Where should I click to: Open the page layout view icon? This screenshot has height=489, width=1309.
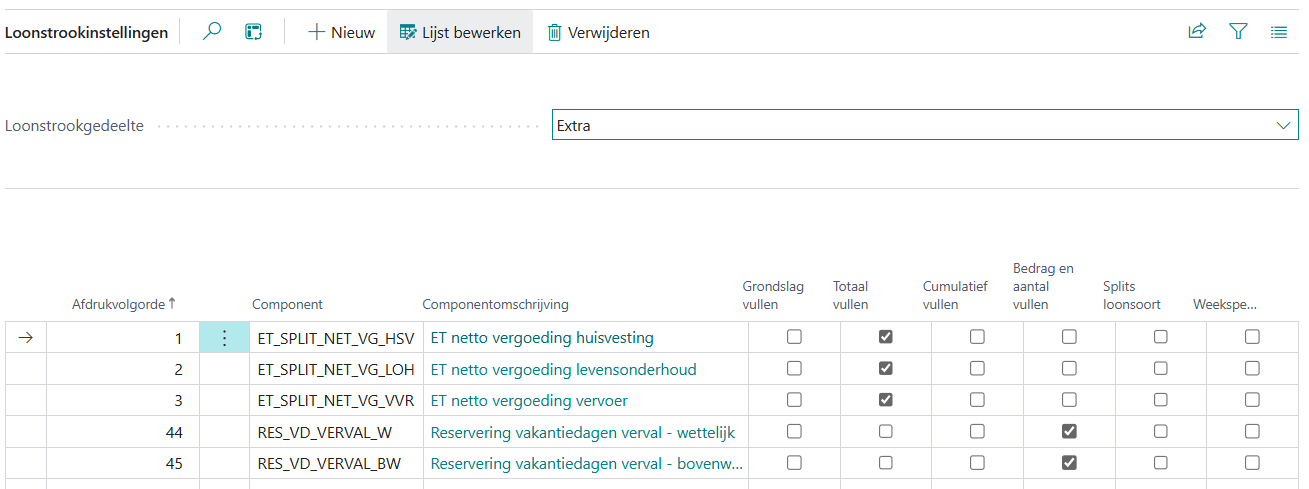(x=254, y=32)
